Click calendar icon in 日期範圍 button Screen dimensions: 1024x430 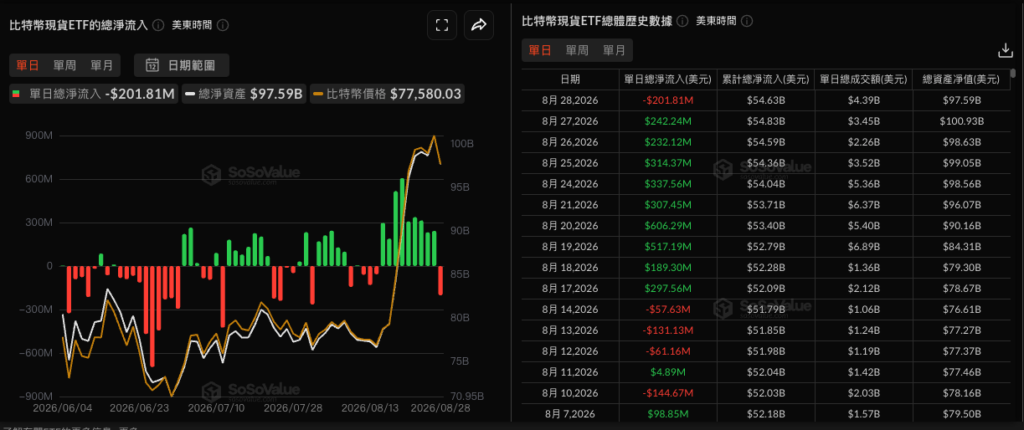[x=152, y=65]
